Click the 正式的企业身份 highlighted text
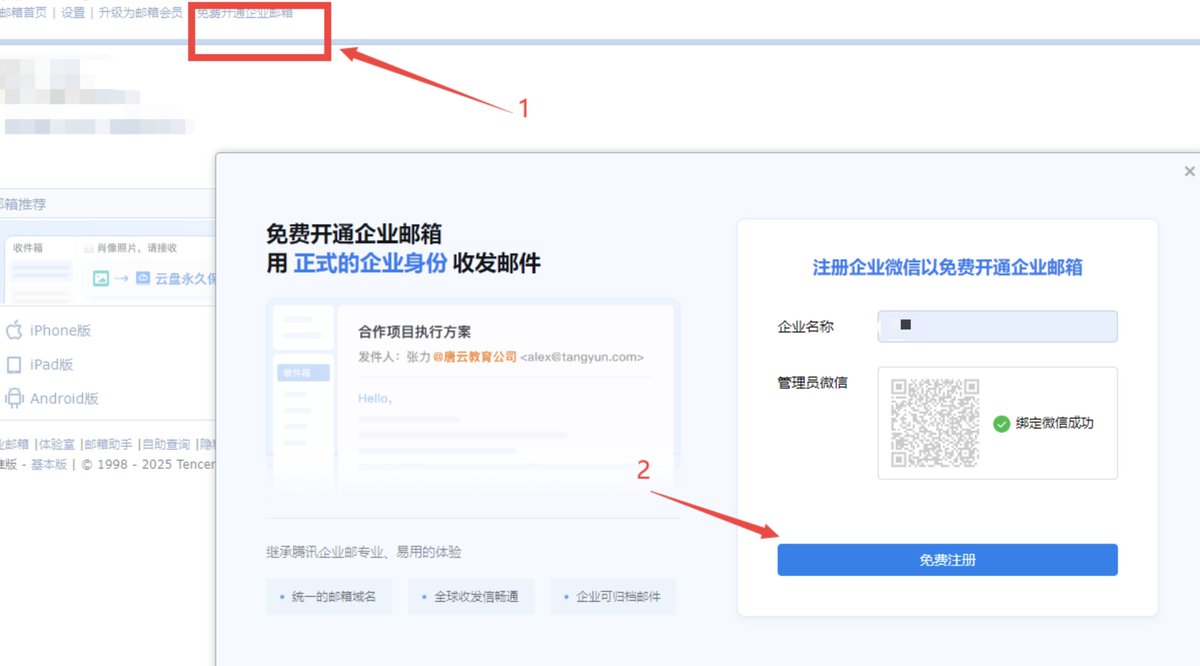1200x666 pixels. tap(370, 264)
